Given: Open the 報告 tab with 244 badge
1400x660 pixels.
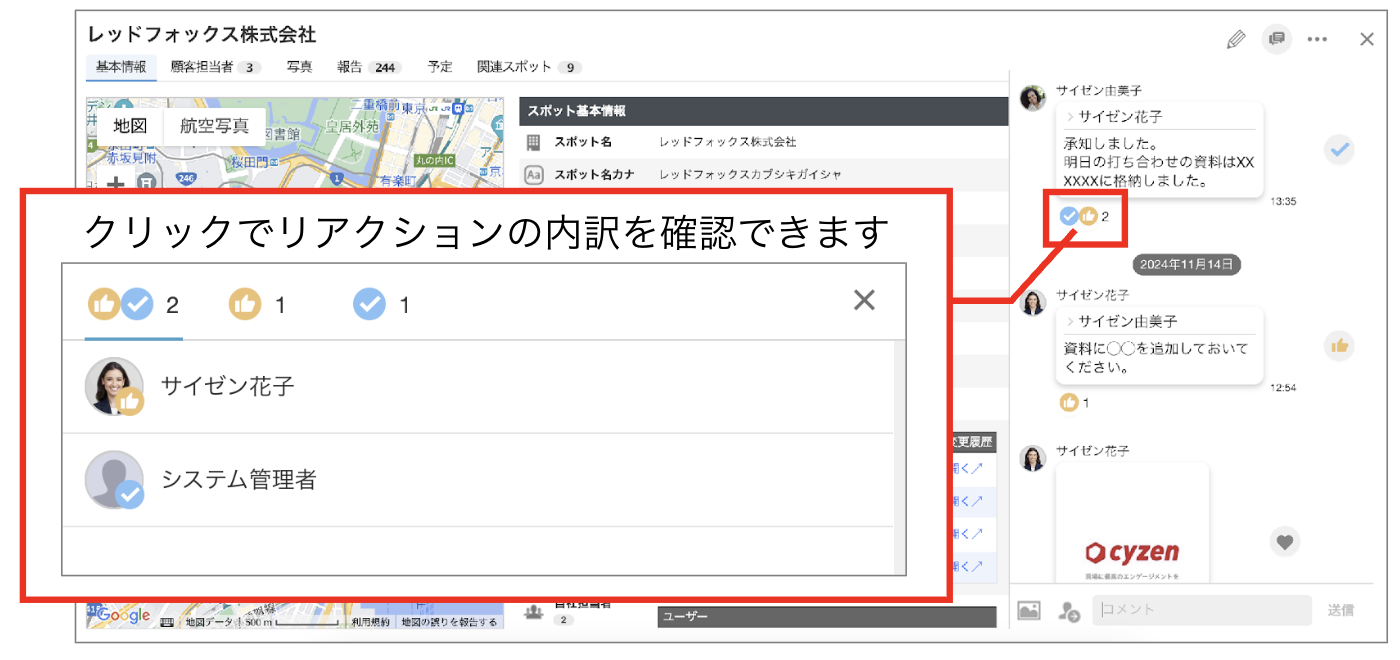Looking at the screenshot, I should pos(369,67).
